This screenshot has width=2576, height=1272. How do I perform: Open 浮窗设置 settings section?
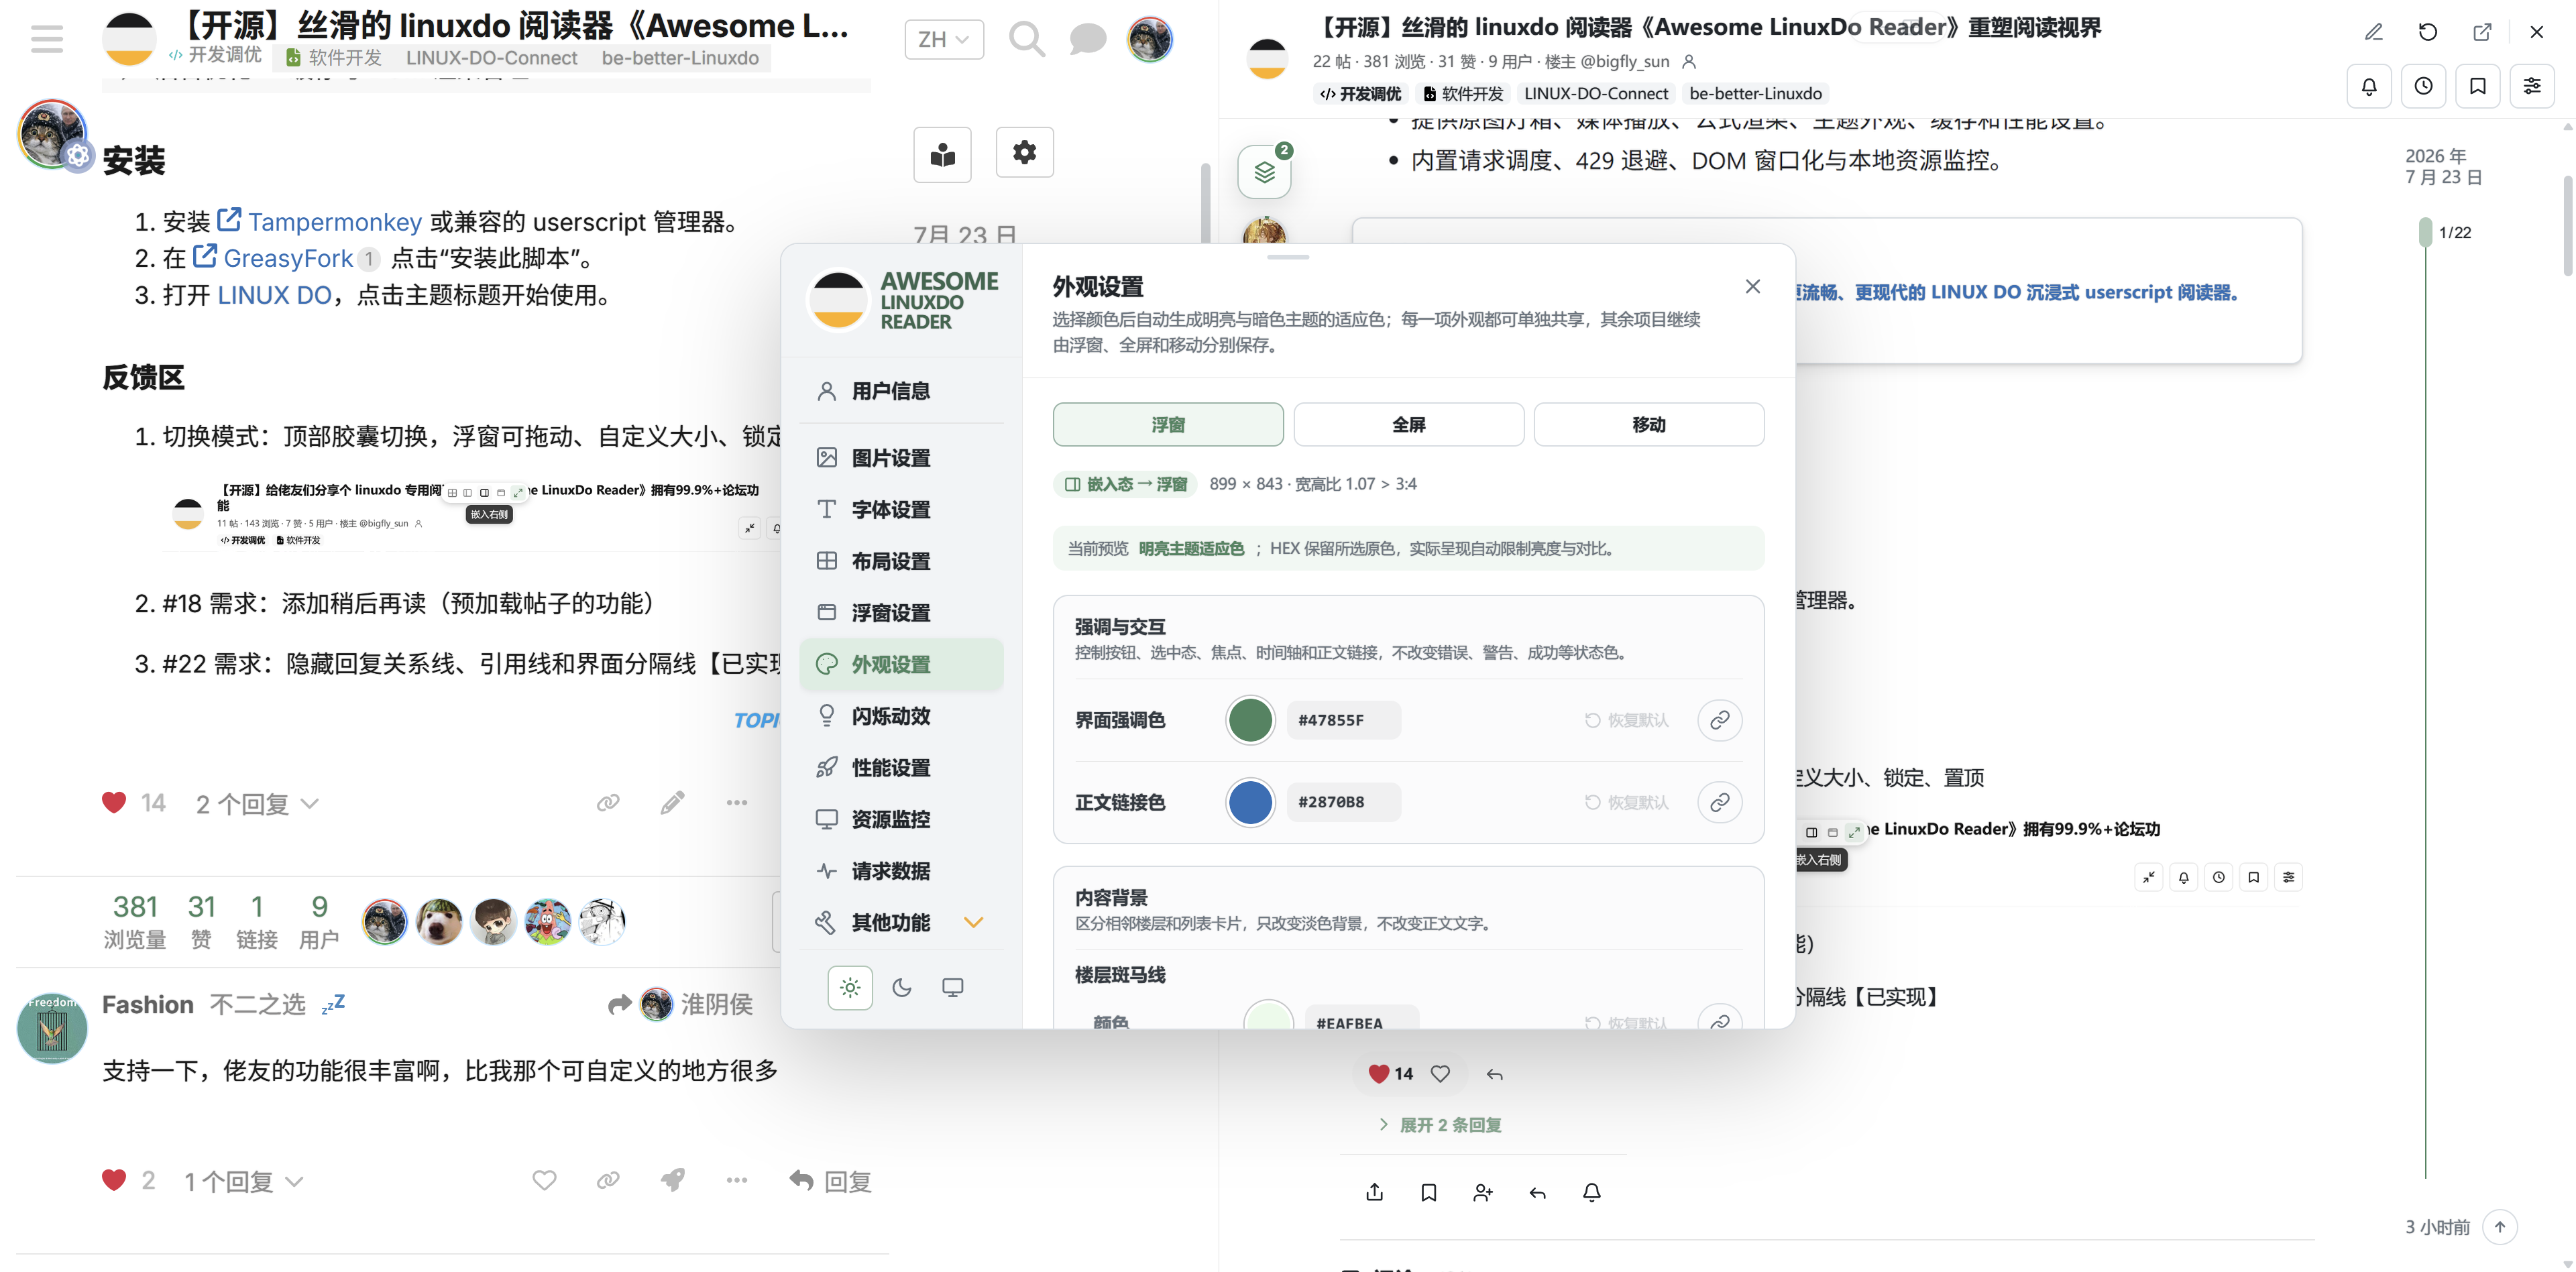pos(901,613)
